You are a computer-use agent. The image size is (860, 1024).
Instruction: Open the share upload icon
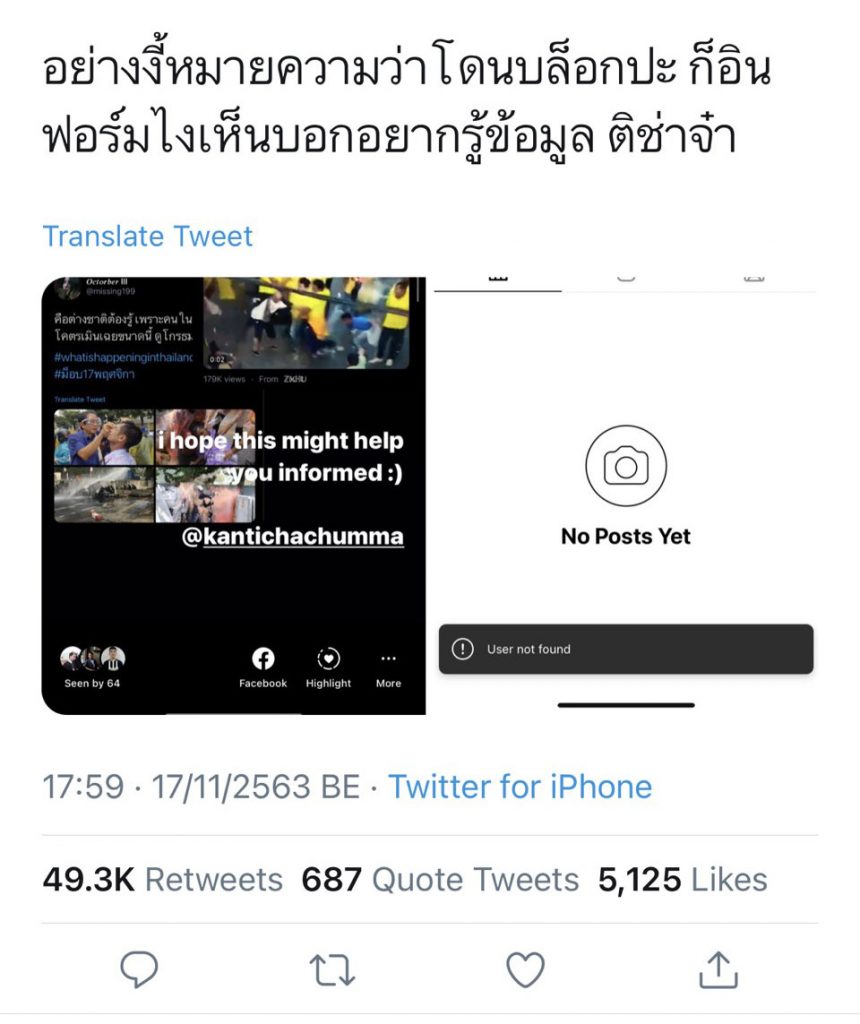(x=718, y=969)
